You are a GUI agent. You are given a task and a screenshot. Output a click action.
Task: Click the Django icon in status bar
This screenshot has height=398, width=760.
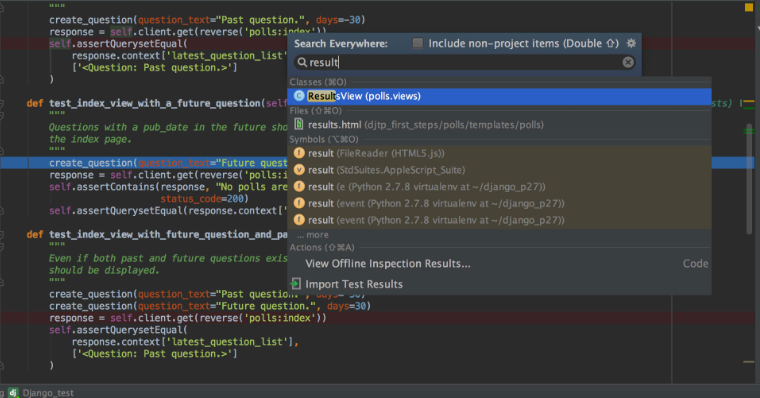(13, 393)
